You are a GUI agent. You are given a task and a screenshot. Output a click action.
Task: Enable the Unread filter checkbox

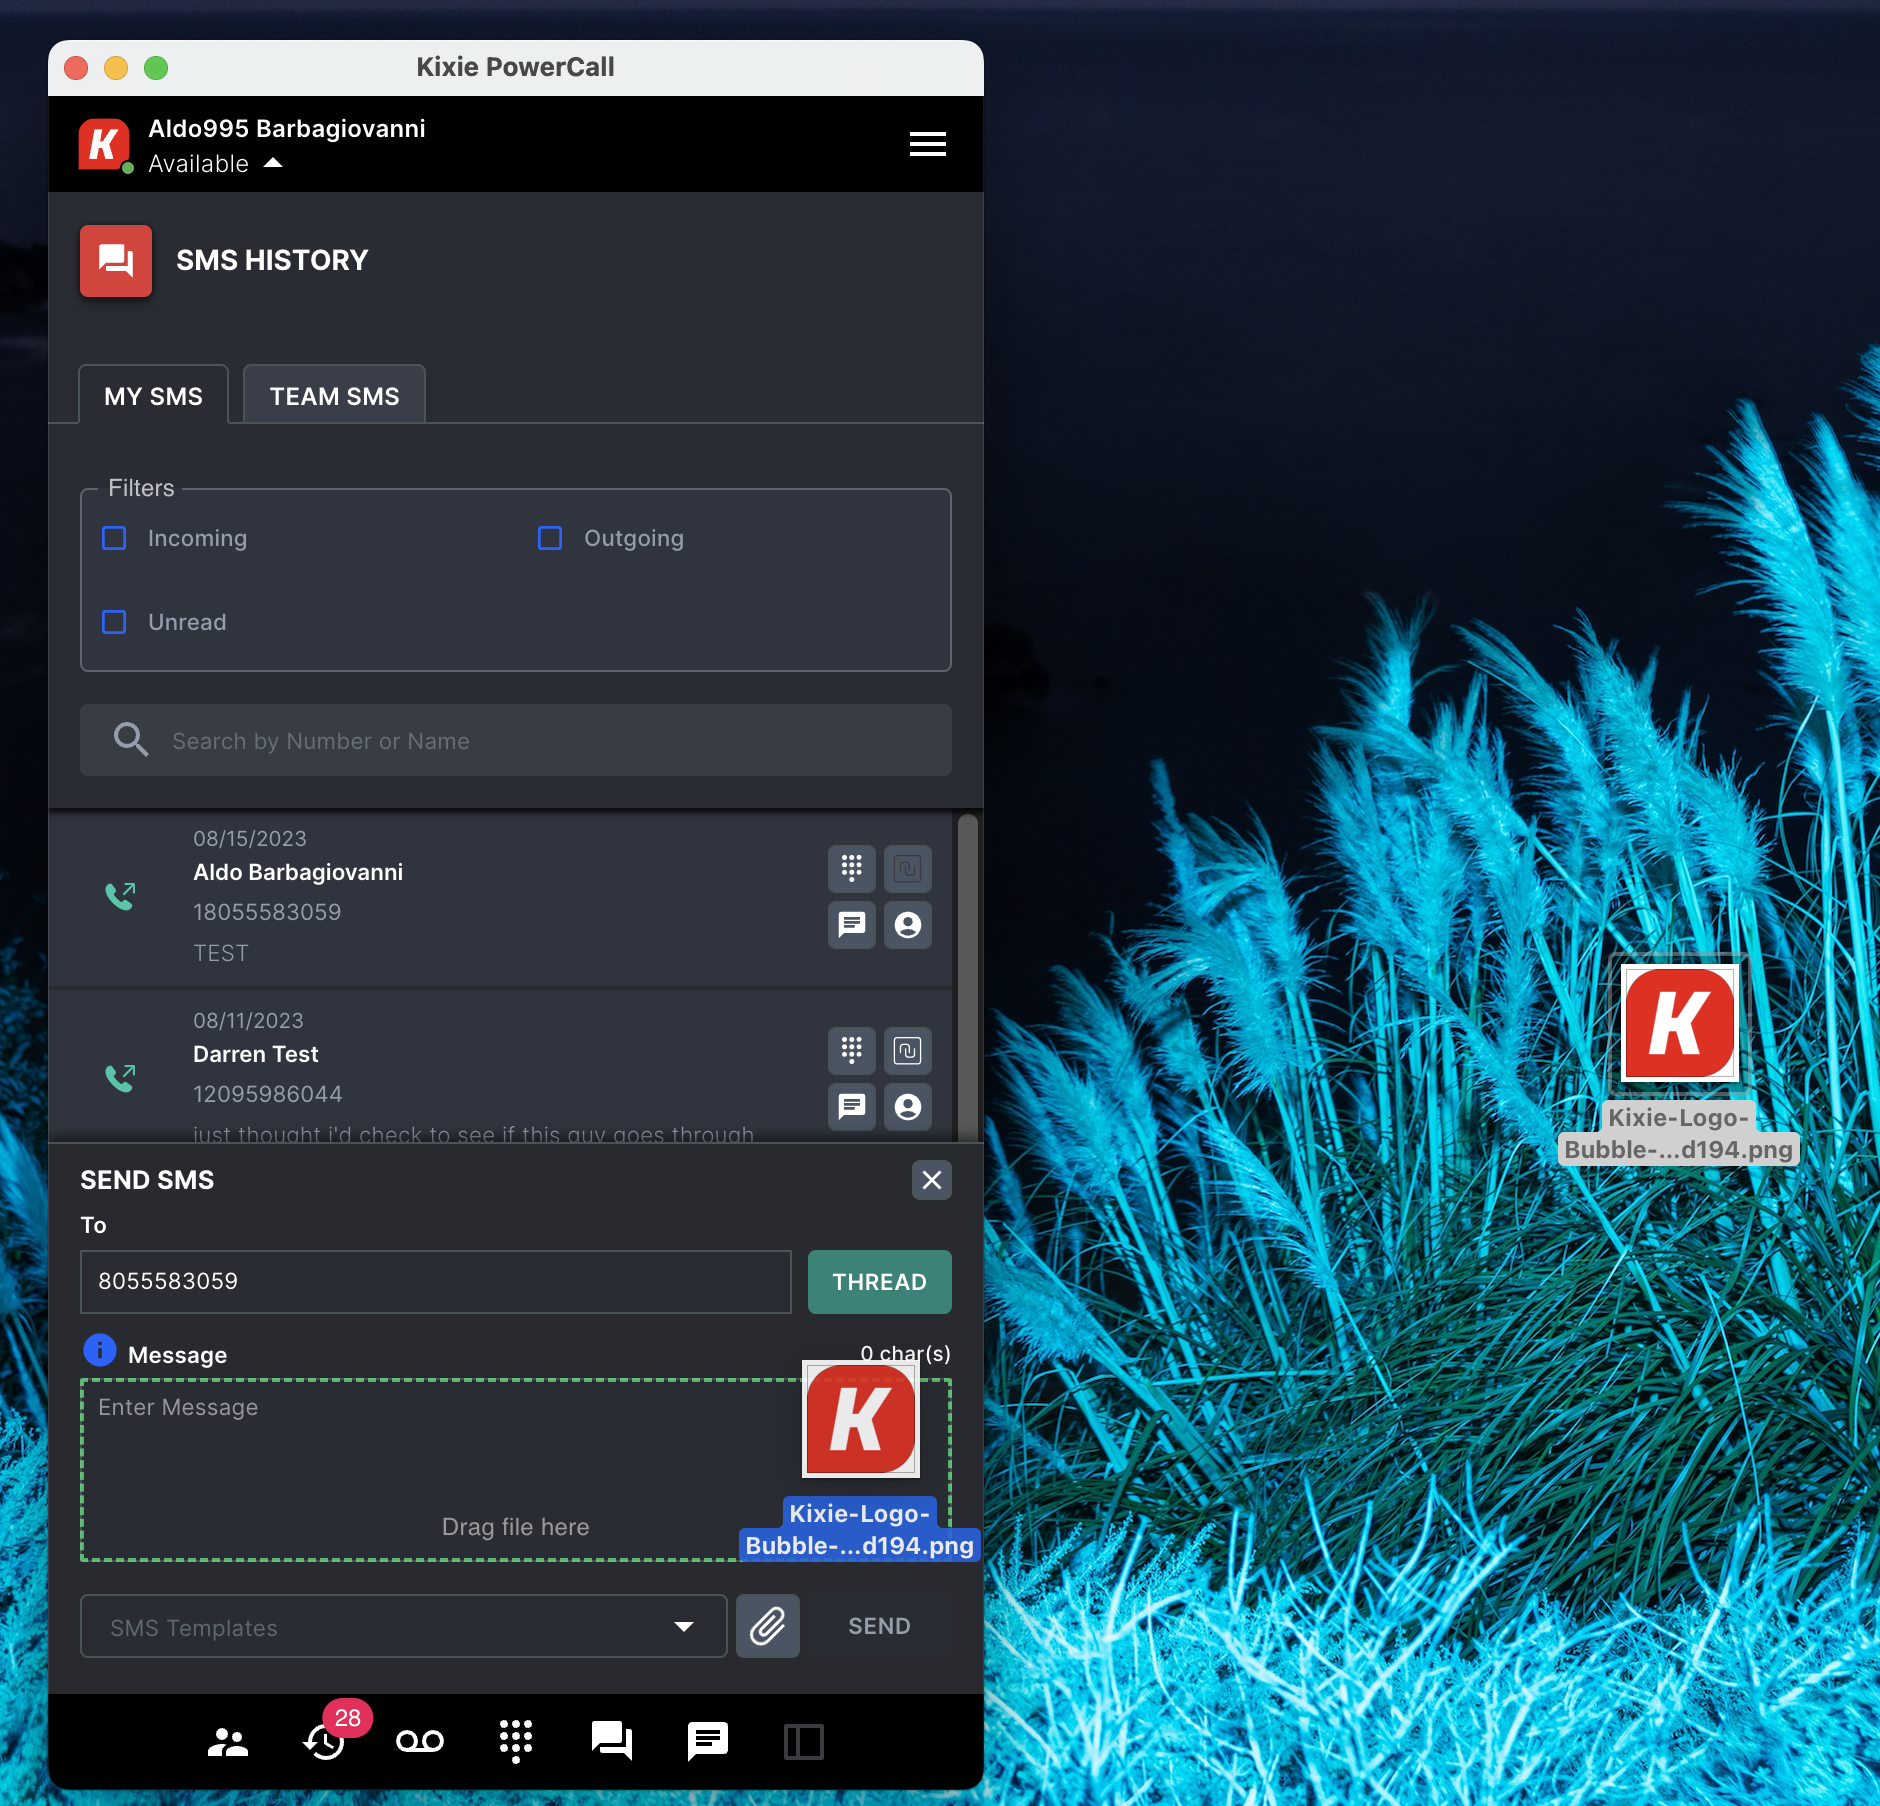point(115,622)
